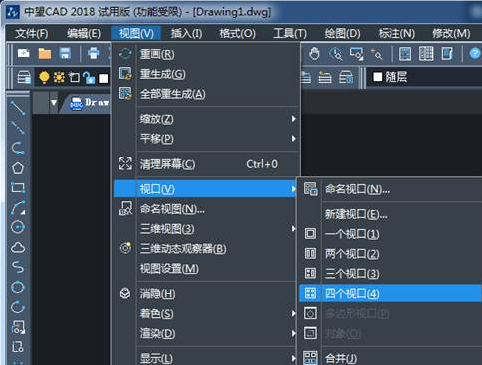Select the Pan hand tool icon
The height and width of the screenshot is (365, 482).
click(x=314, y=53)
